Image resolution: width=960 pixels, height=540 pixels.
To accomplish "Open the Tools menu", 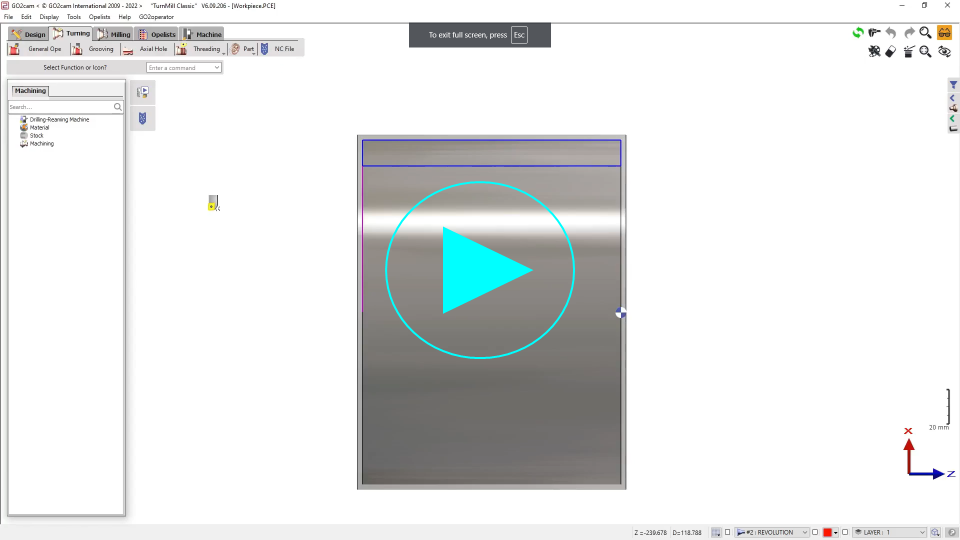I will (x=73, y=17).
